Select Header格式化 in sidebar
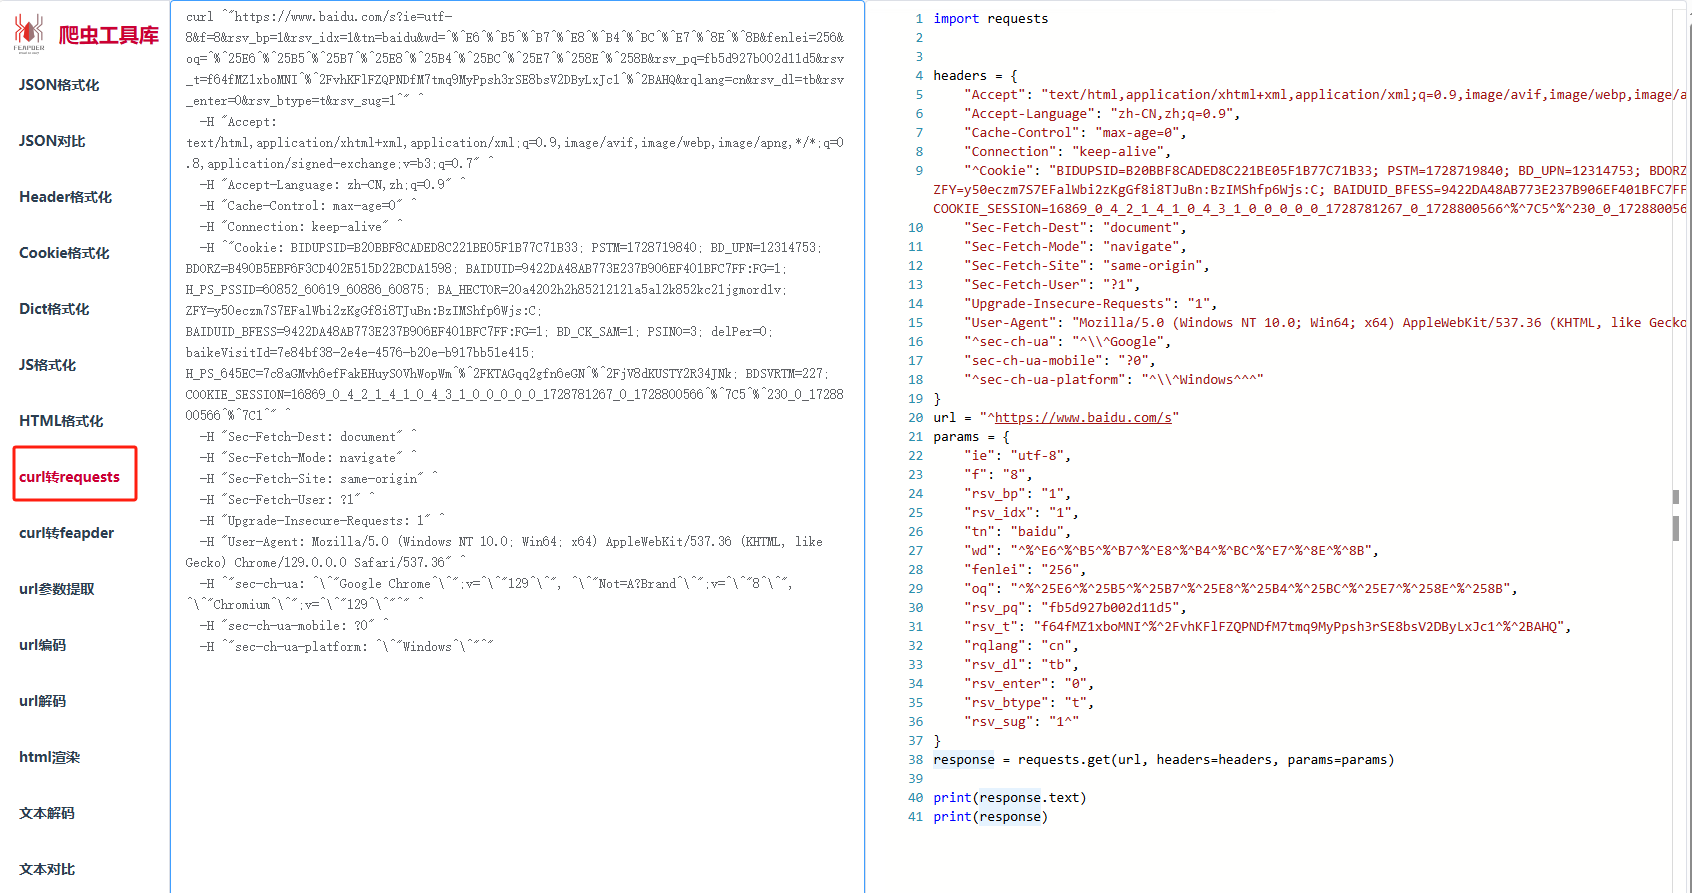This screenshot has width=1692, height=893. tap(65, 197)
